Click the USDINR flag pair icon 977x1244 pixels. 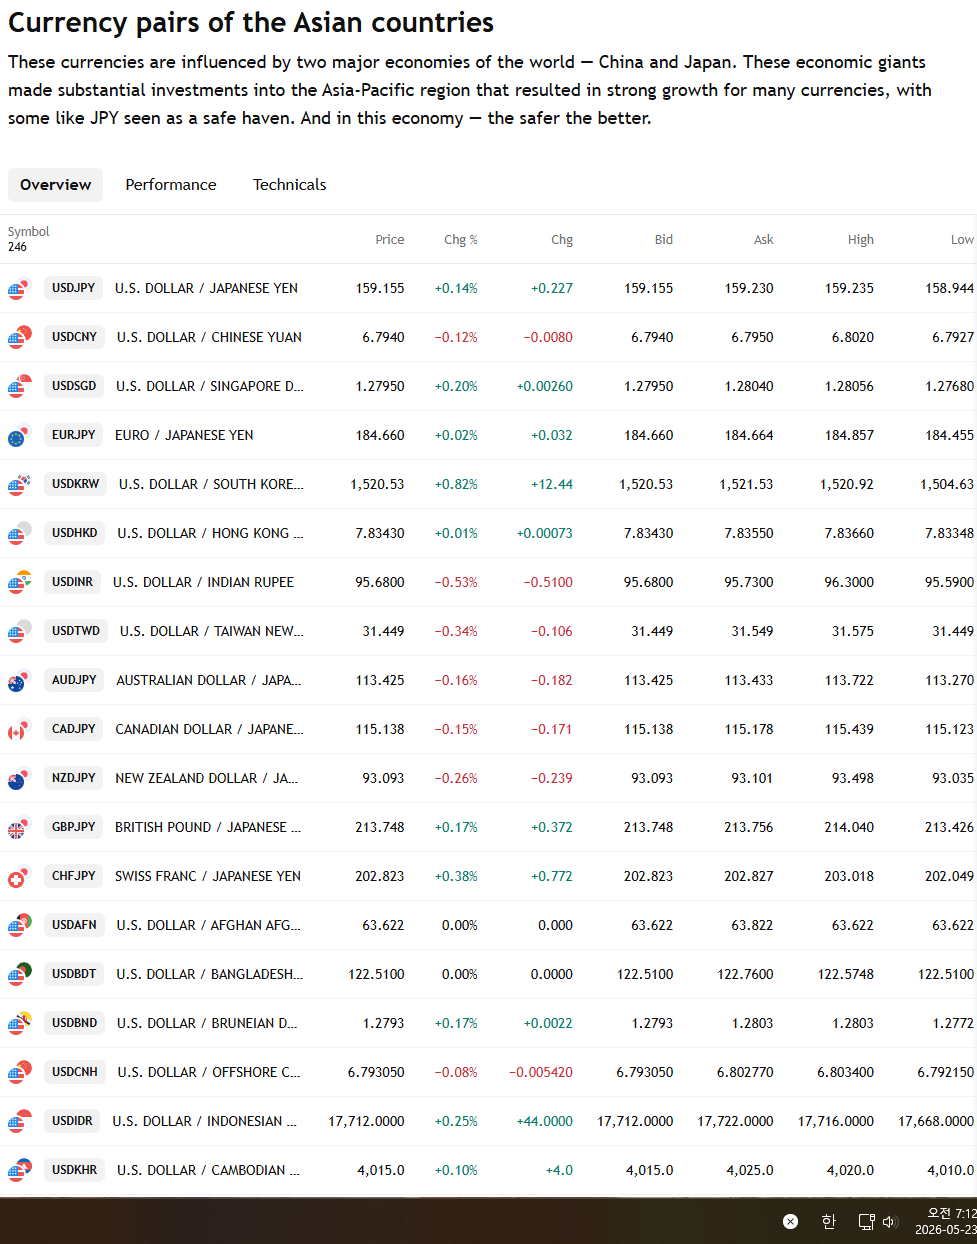19,583
